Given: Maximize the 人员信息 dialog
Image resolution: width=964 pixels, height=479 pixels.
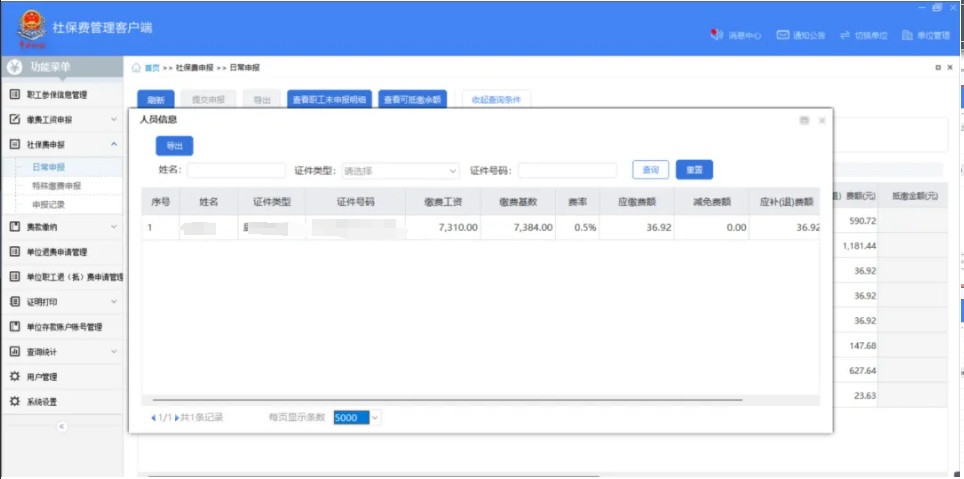Looking at the screenshot, I should 804,120.
